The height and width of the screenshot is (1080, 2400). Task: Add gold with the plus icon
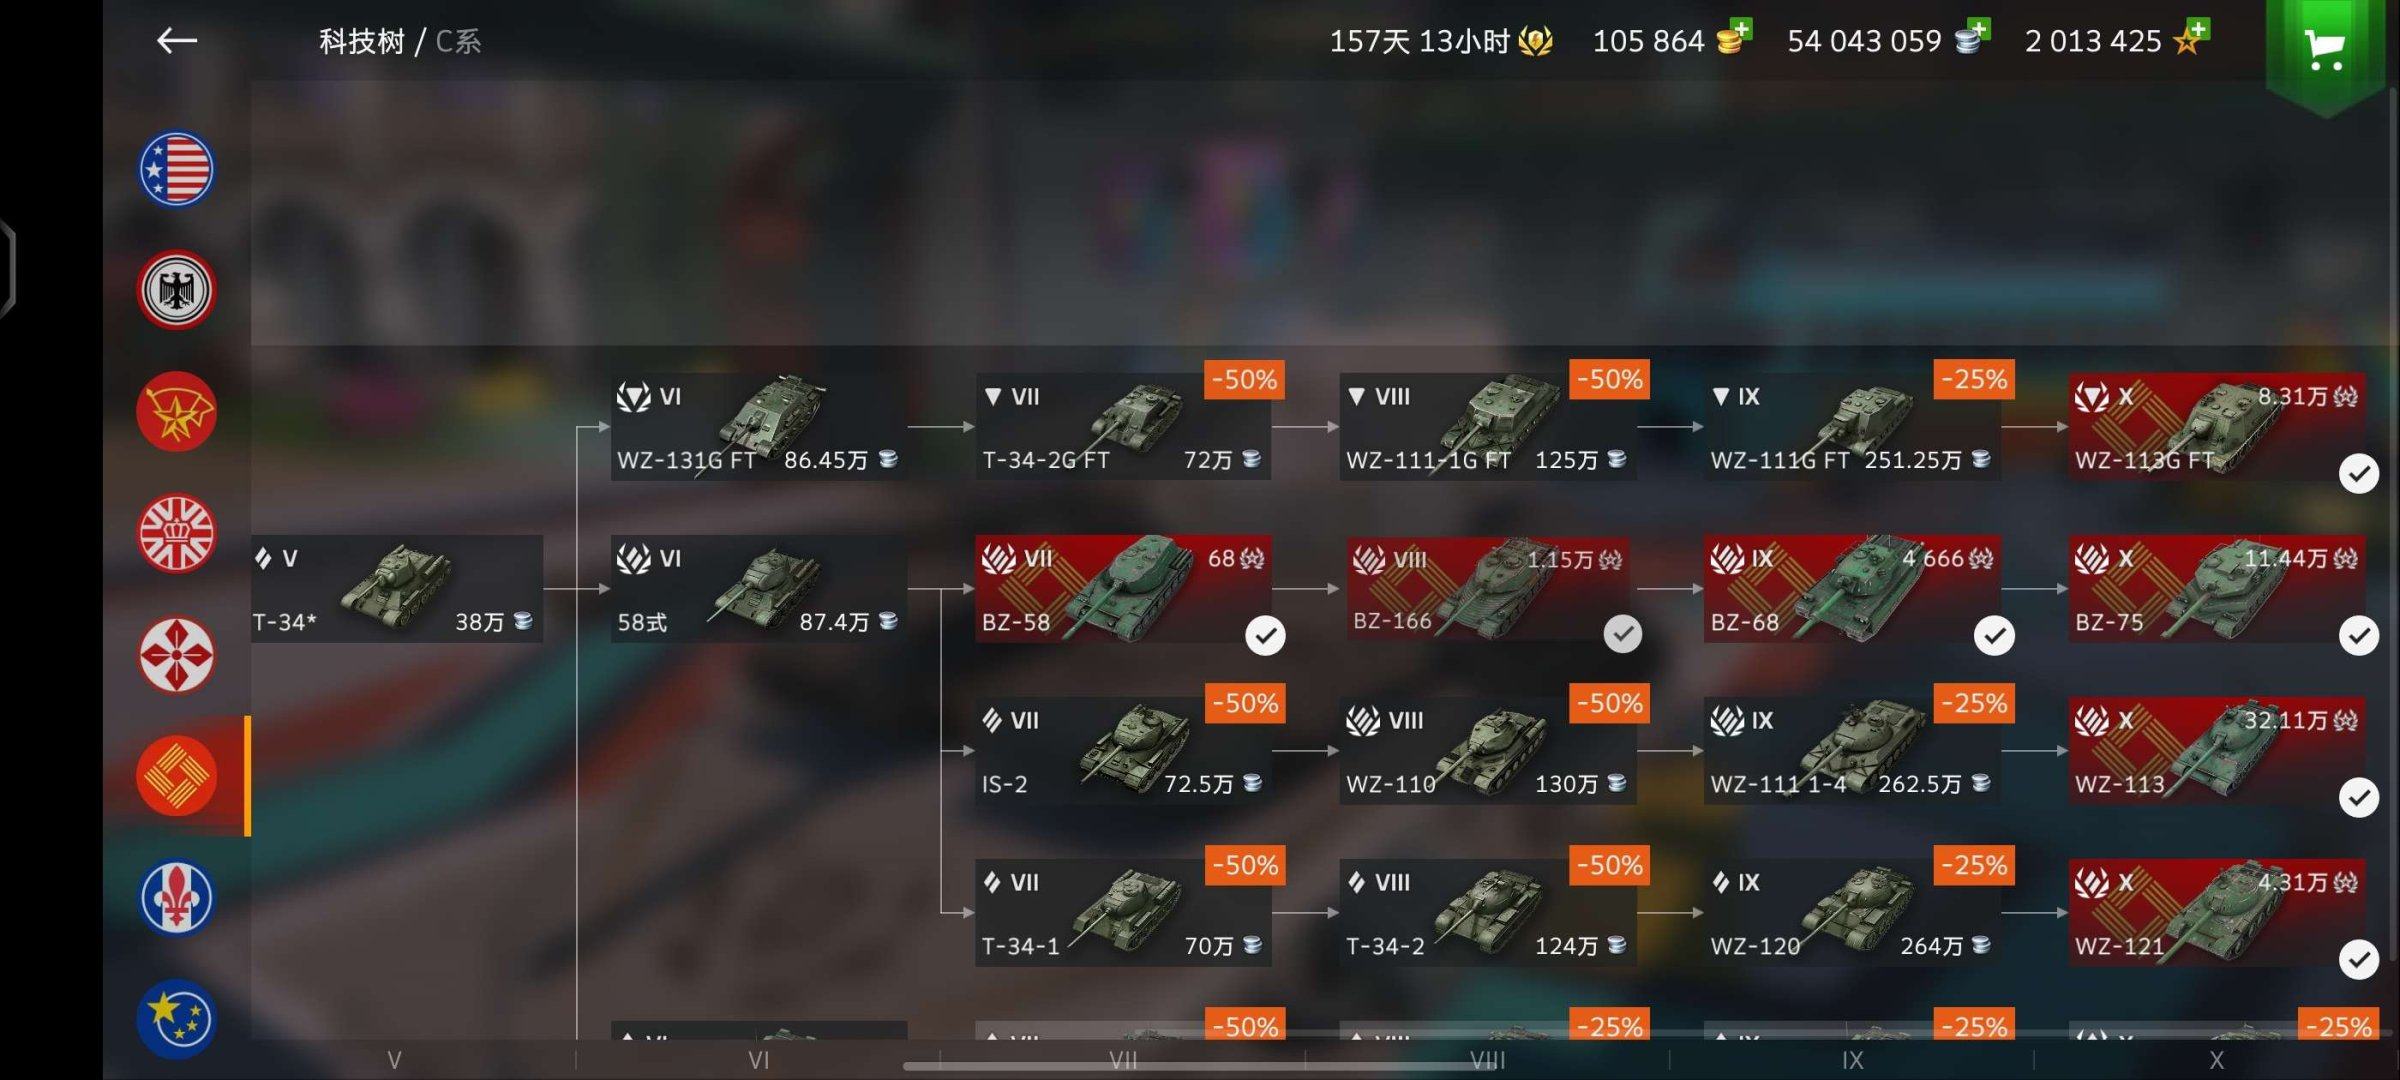[1739, 30]
